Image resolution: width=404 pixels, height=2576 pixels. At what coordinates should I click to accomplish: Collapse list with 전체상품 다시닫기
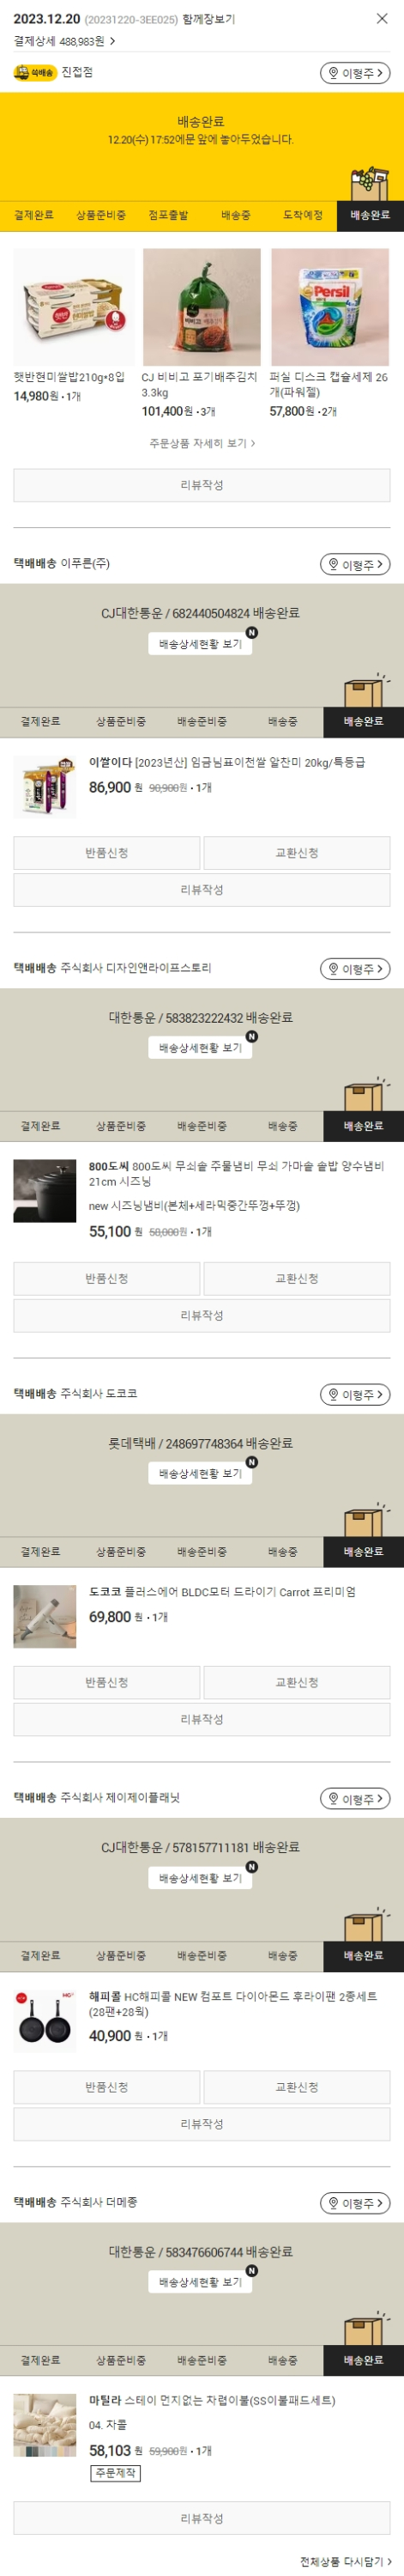346,2561
